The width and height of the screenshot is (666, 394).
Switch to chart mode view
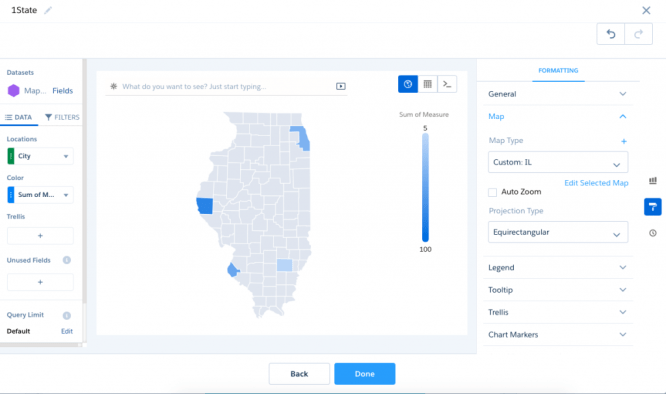[408, 84]
